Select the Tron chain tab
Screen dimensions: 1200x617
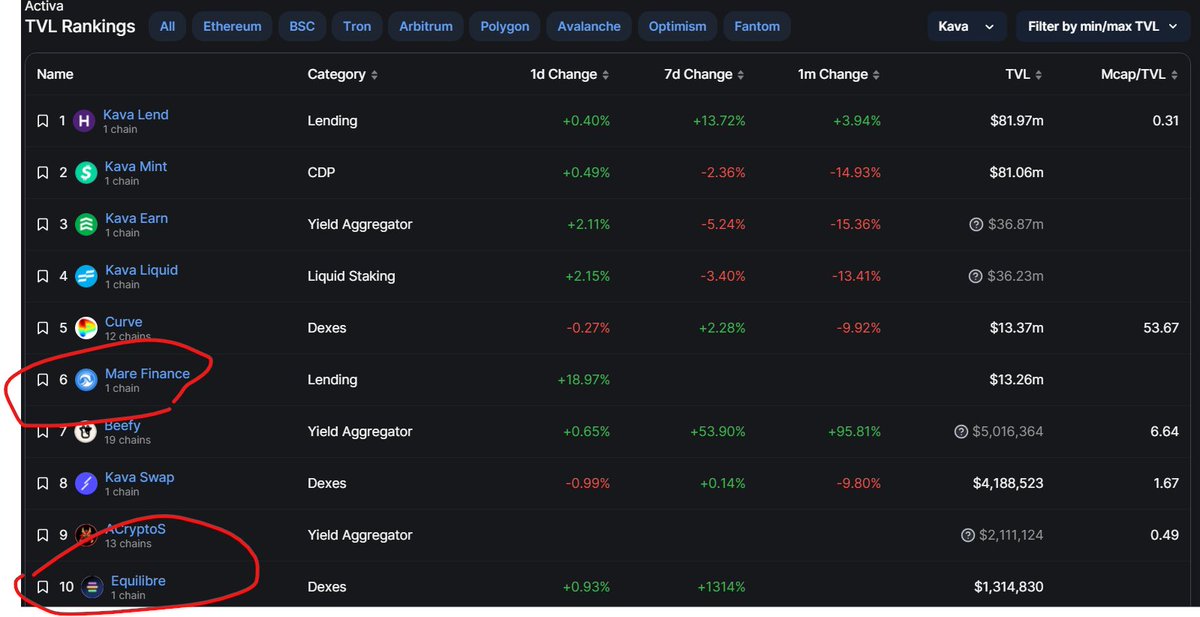[355, 26]
